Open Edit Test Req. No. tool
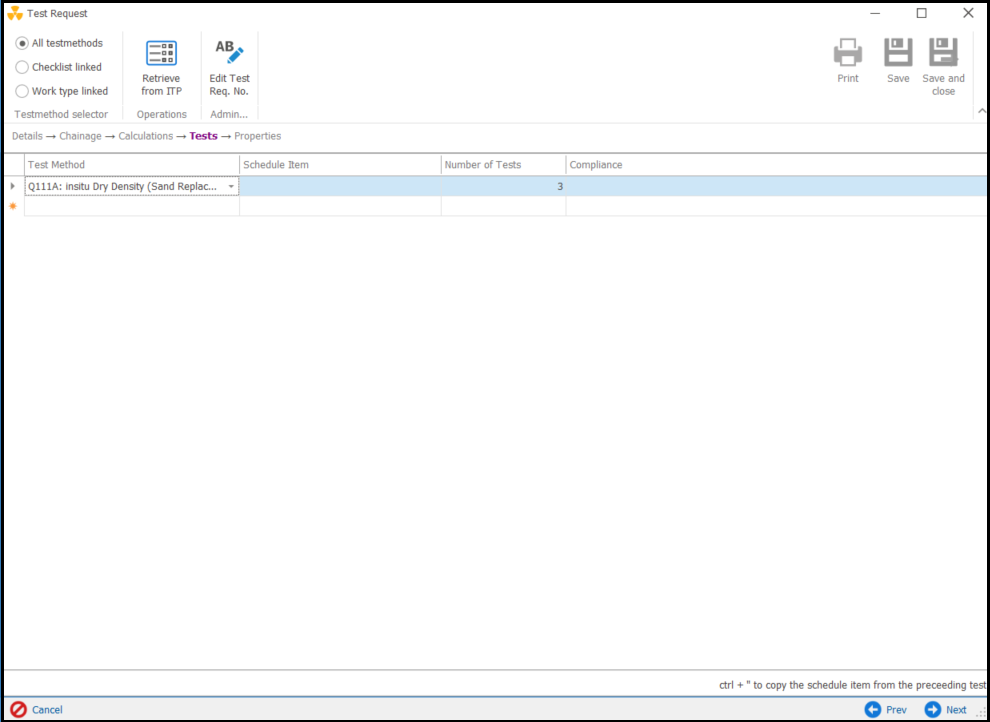The height and width of the screenshot is (722, 990). tap(229, 54)
